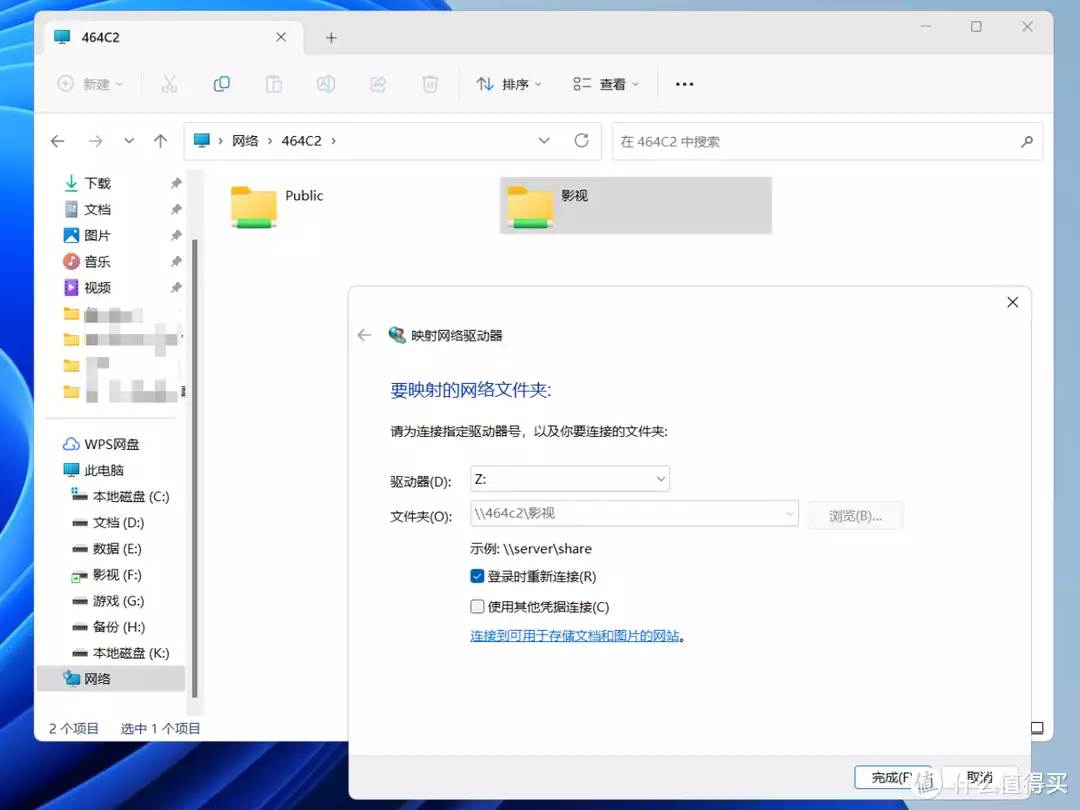Click the 完成 finish button
Viewport: 1080px width, 810px height.
pyautogui.click(x=892, y=778)
